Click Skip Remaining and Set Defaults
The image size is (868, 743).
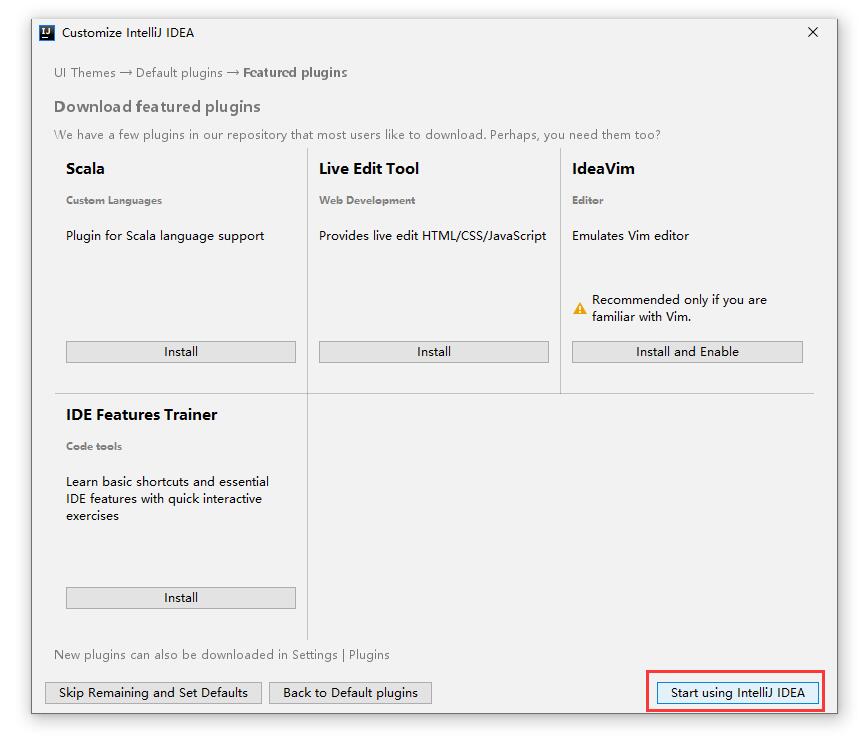153,693
